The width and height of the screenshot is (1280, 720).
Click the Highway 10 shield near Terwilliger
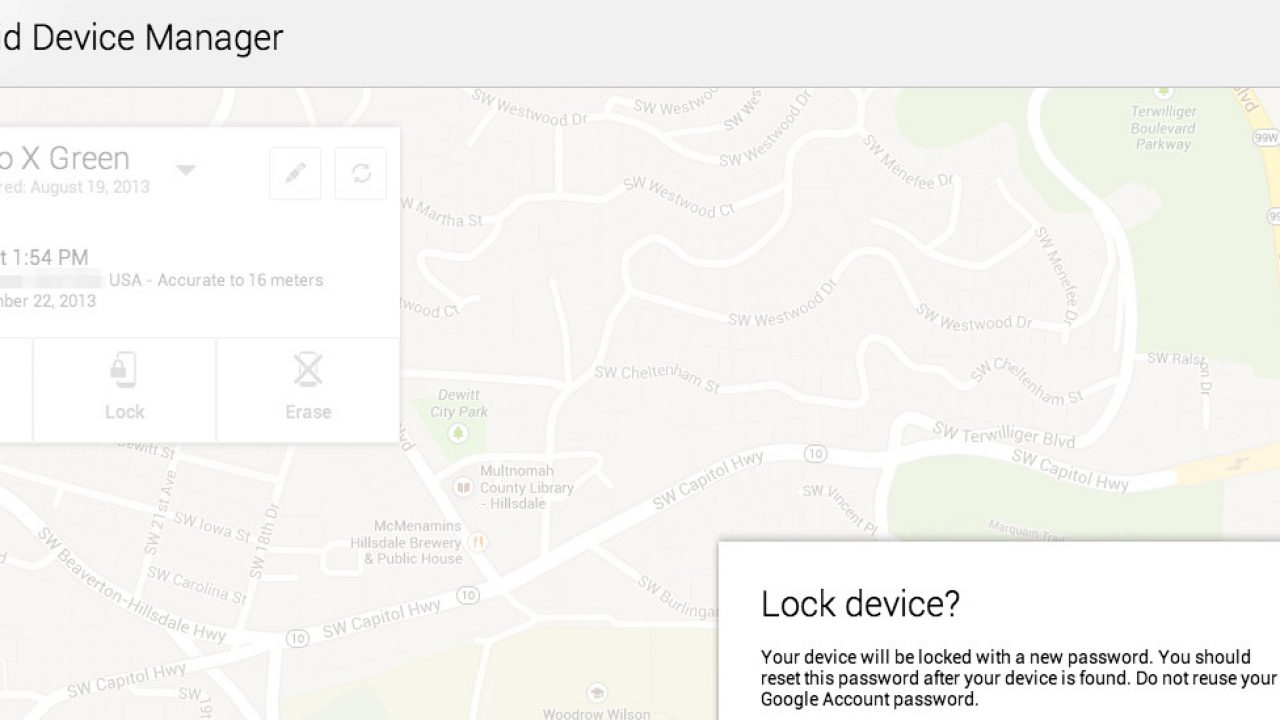(x=817, y=455)
